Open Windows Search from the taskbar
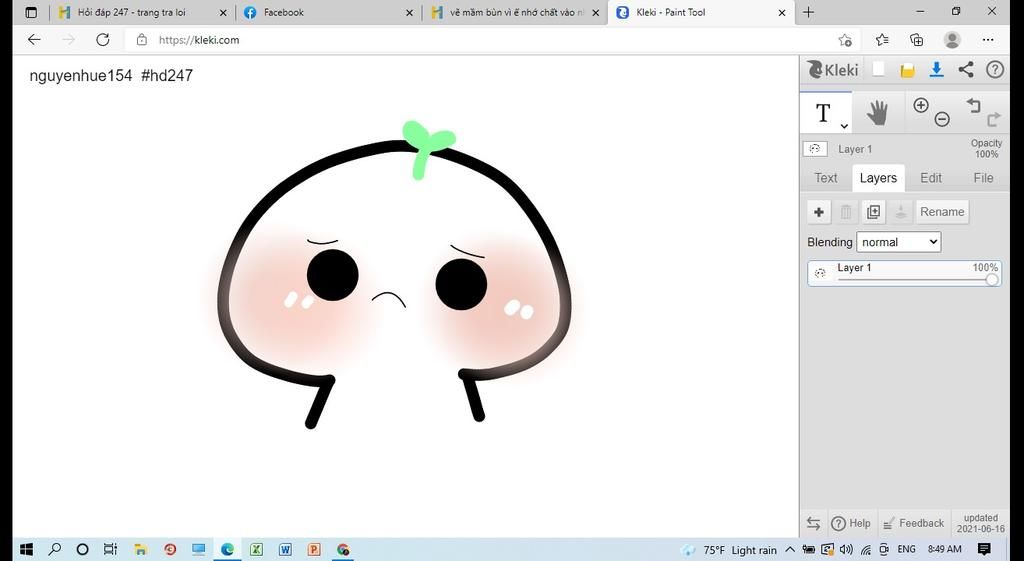Screen dimensions: 1024x561 click(55, 549)
